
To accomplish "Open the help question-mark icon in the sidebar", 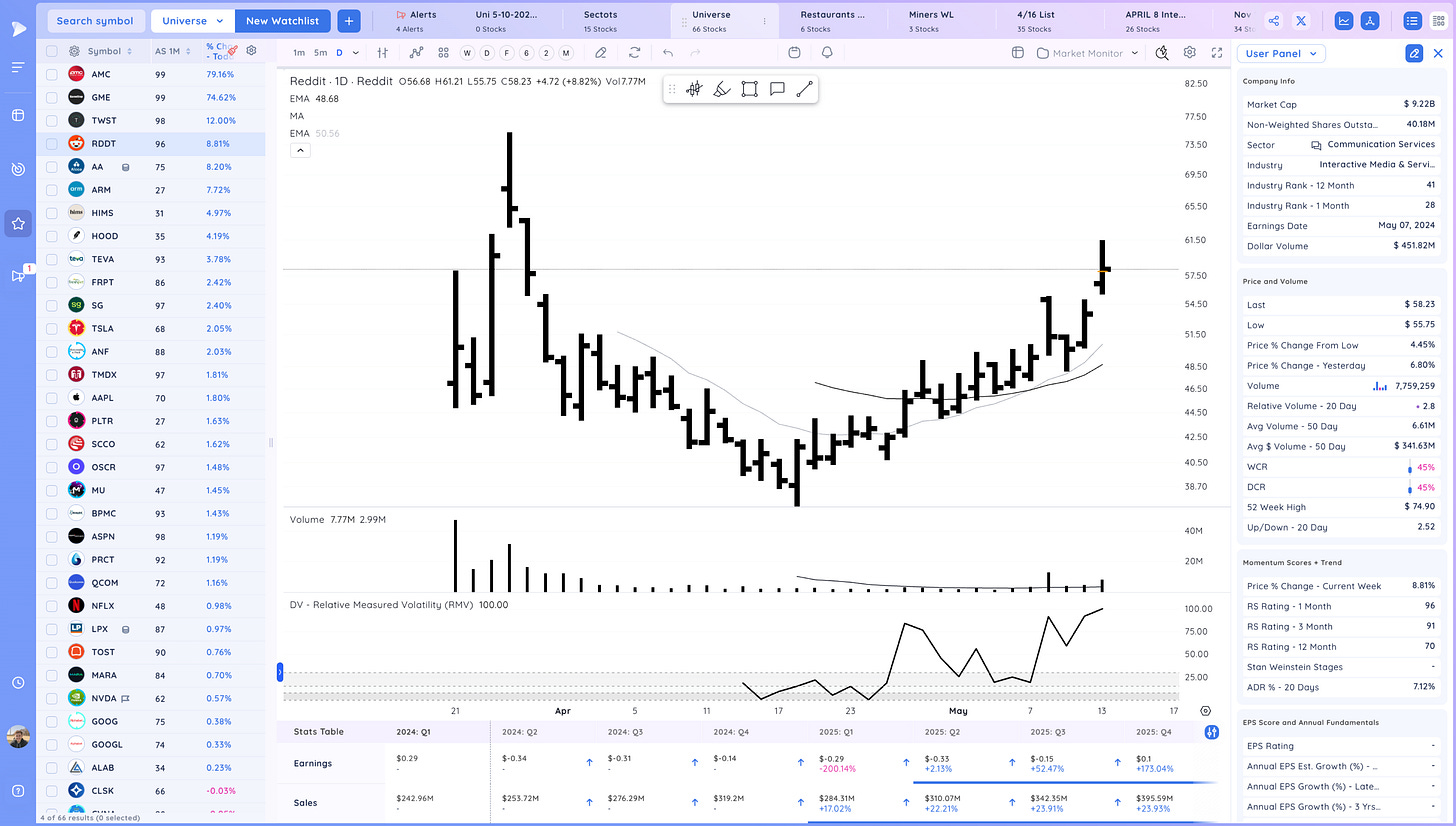I will click(x=18, y=789).
